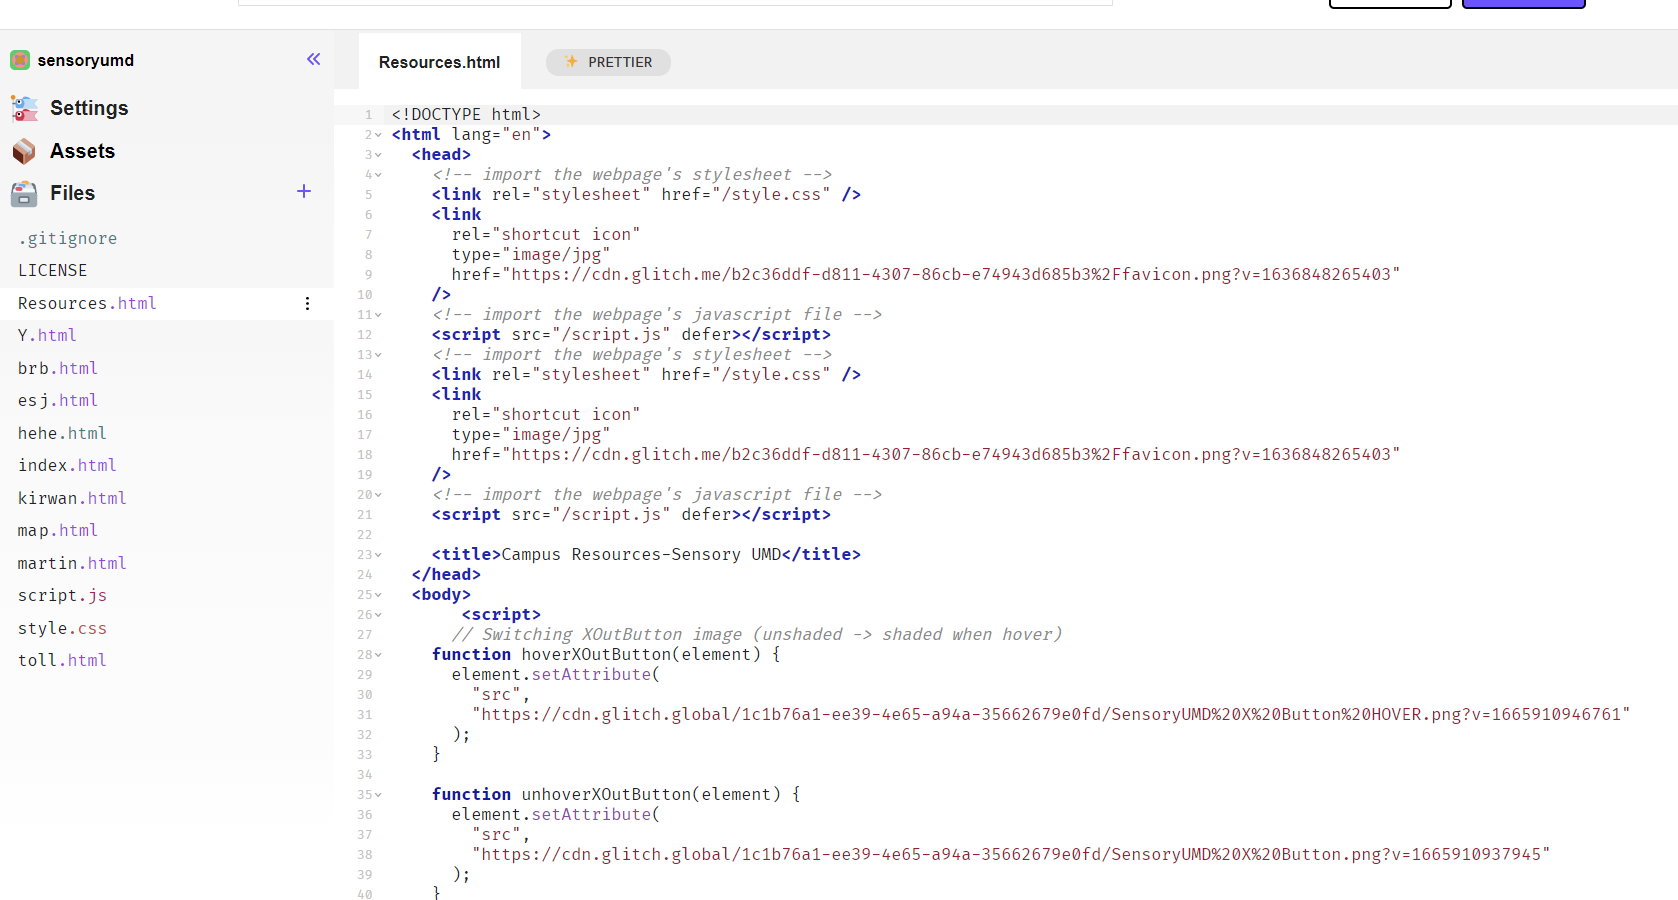Open Resources.html file options menu

[307, 303]
